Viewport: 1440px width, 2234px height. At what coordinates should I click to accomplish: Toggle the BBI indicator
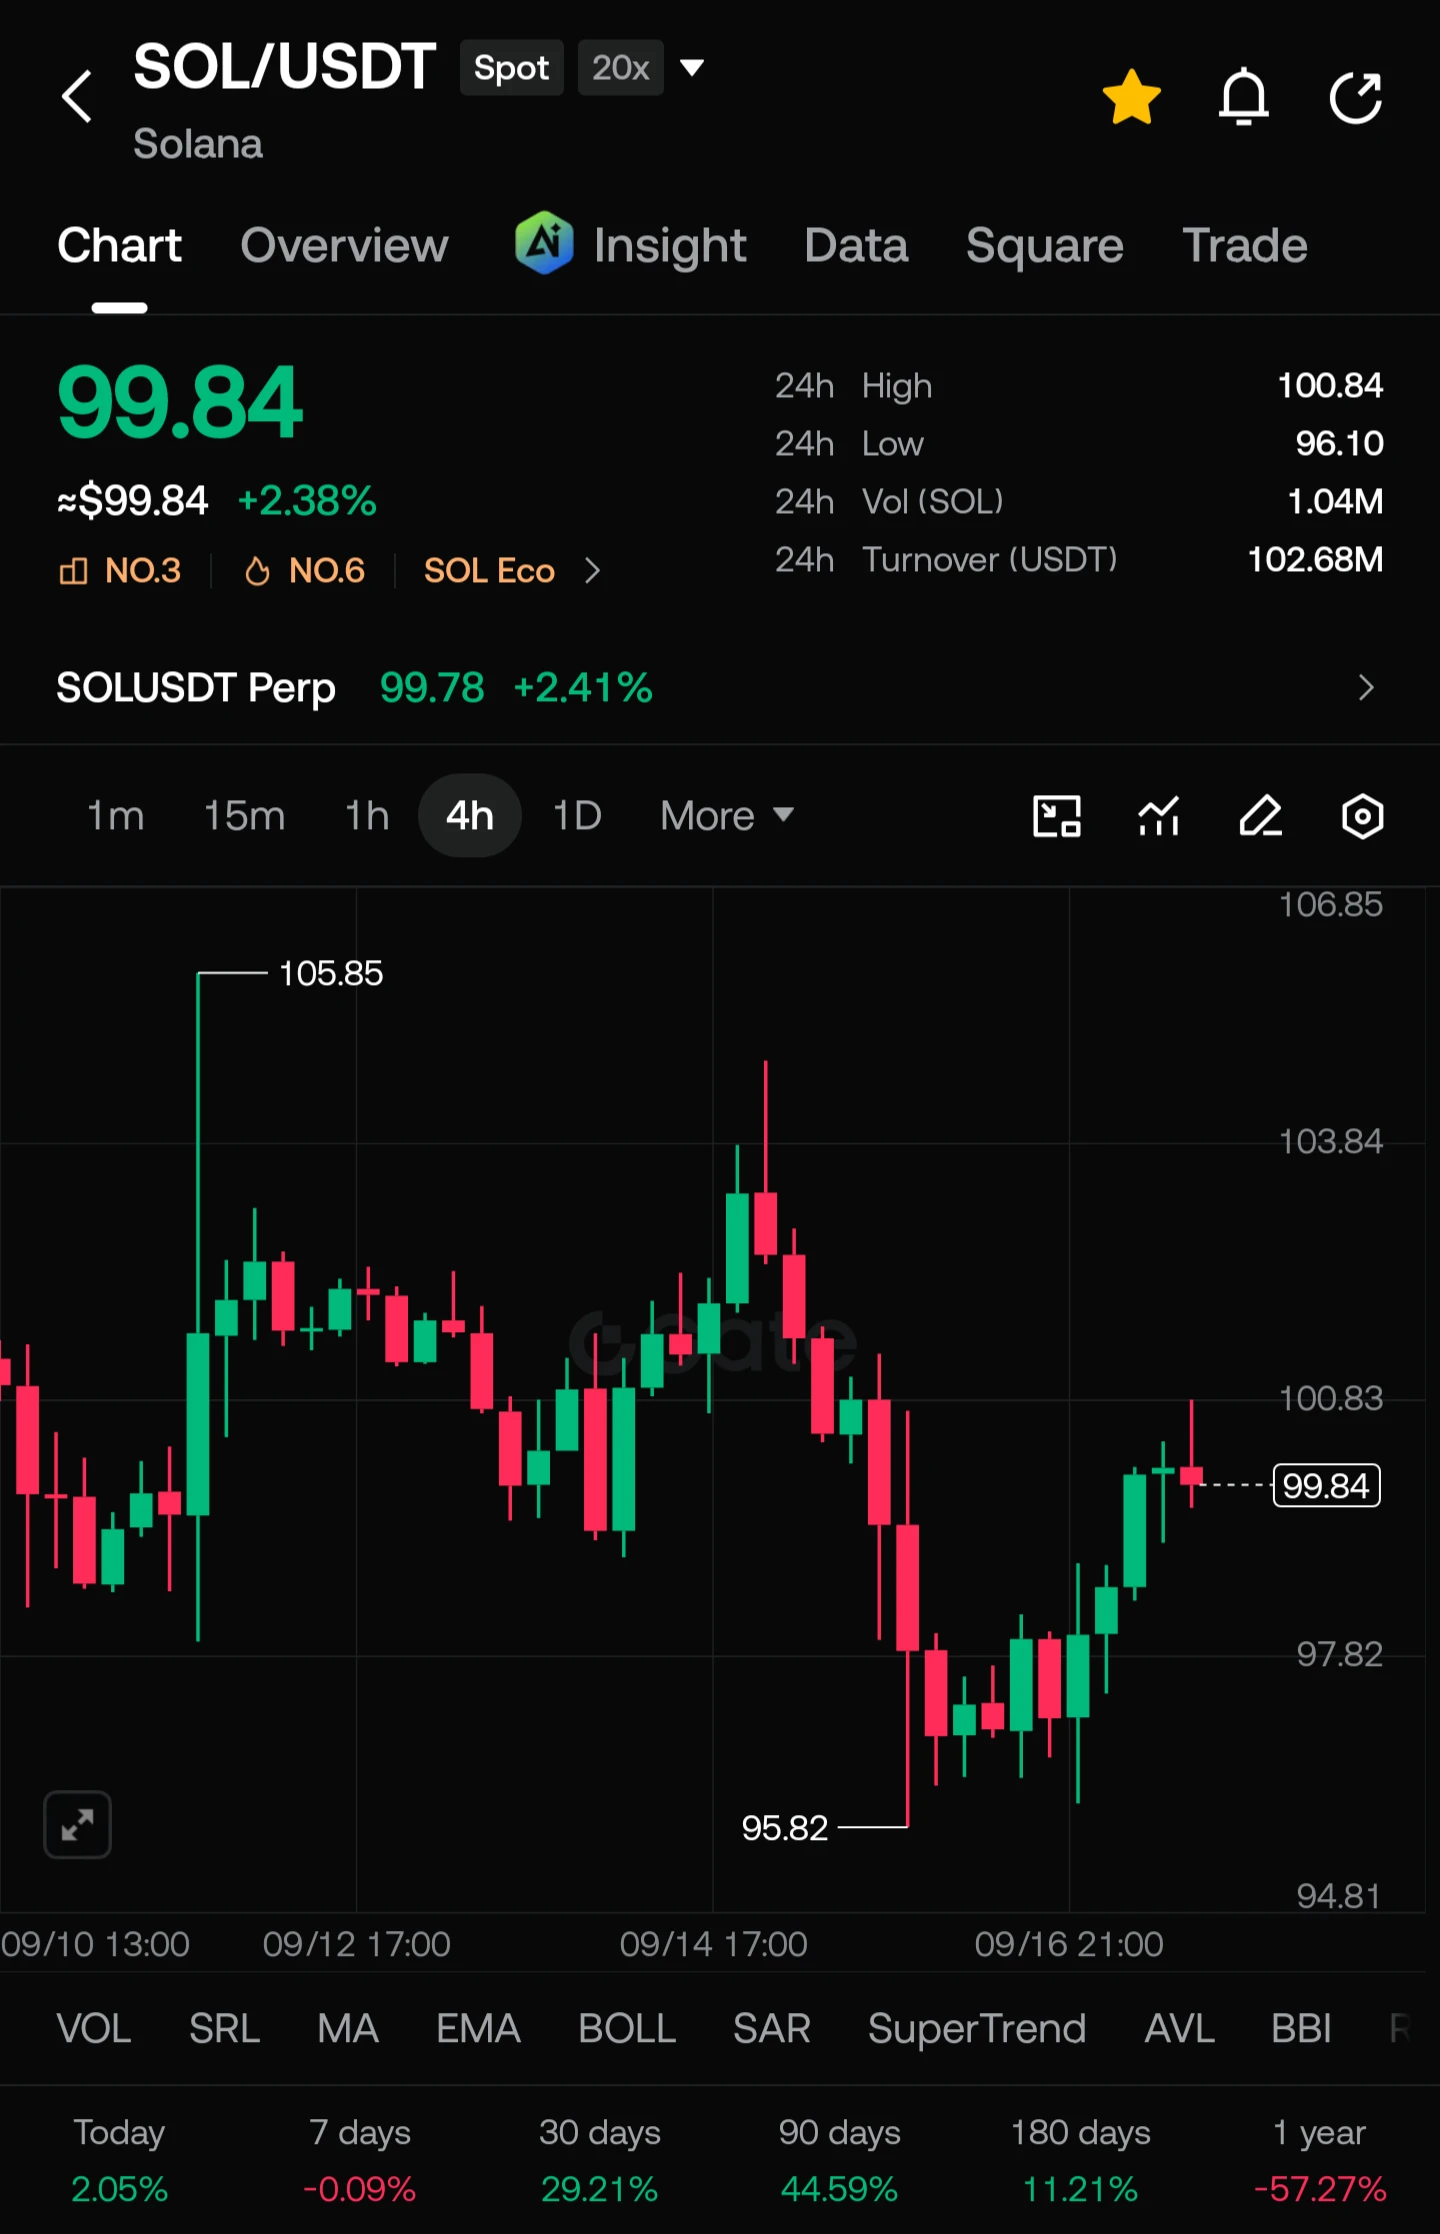[x=1301, y=2028]
